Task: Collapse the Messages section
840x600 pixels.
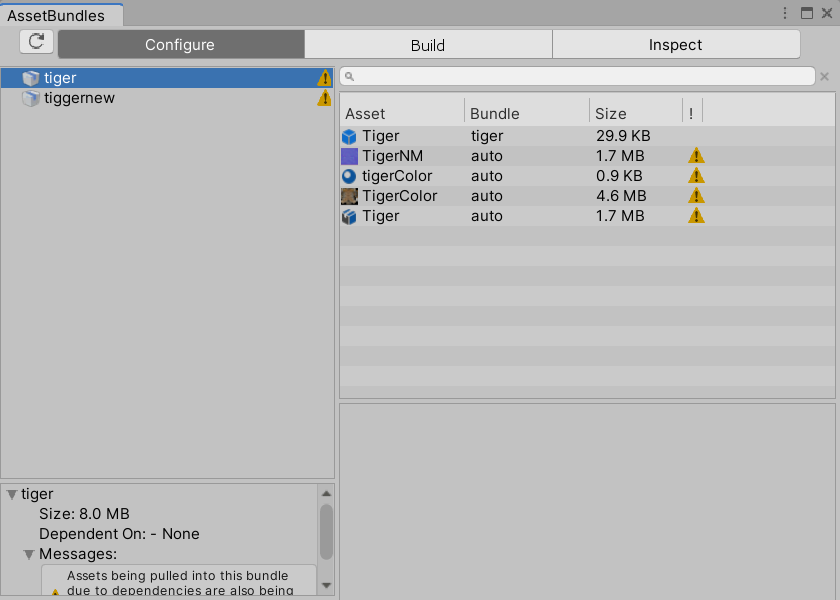Action: pos(28,554)
